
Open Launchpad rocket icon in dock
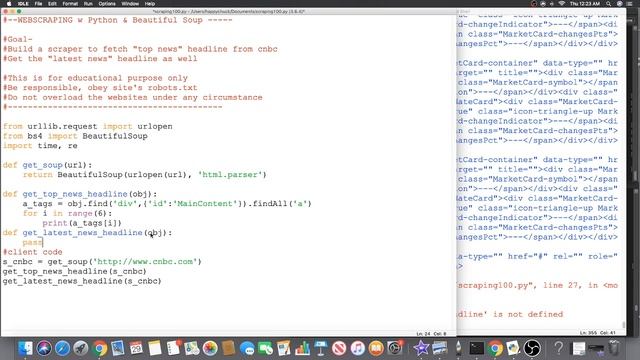tap(81, 349)
